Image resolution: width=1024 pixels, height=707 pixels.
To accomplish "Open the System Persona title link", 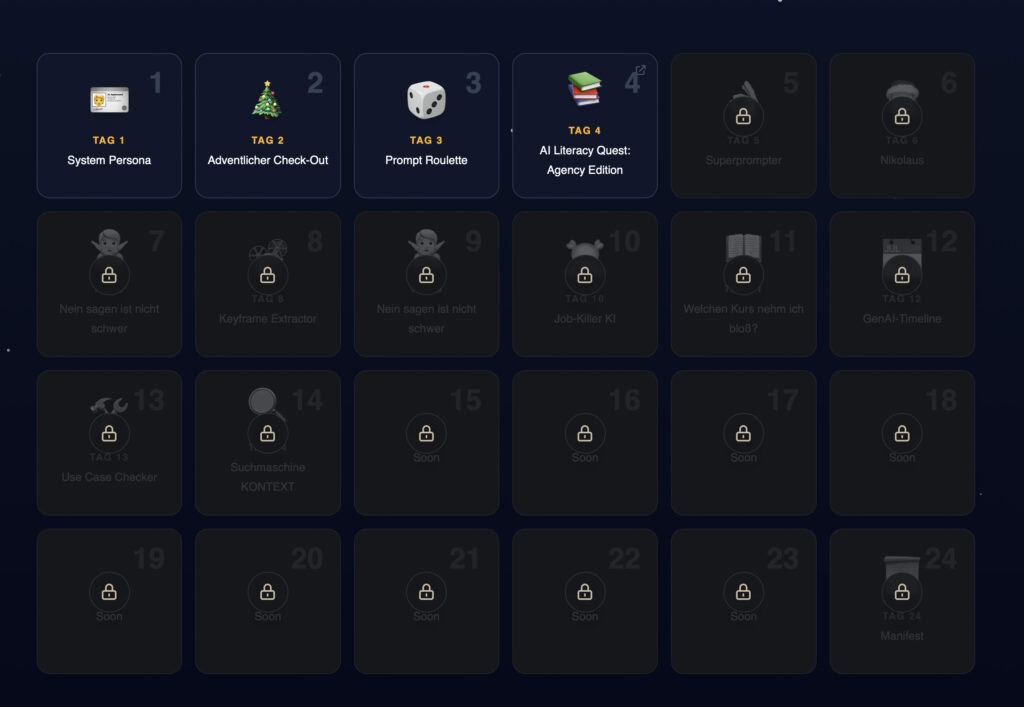I will pyautogui.click(x=109, y=160).
